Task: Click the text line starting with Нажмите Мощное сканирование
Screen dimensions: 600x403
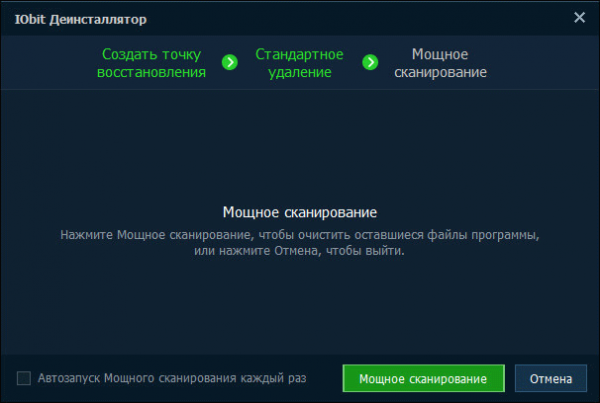Action: tap(300, 235)
